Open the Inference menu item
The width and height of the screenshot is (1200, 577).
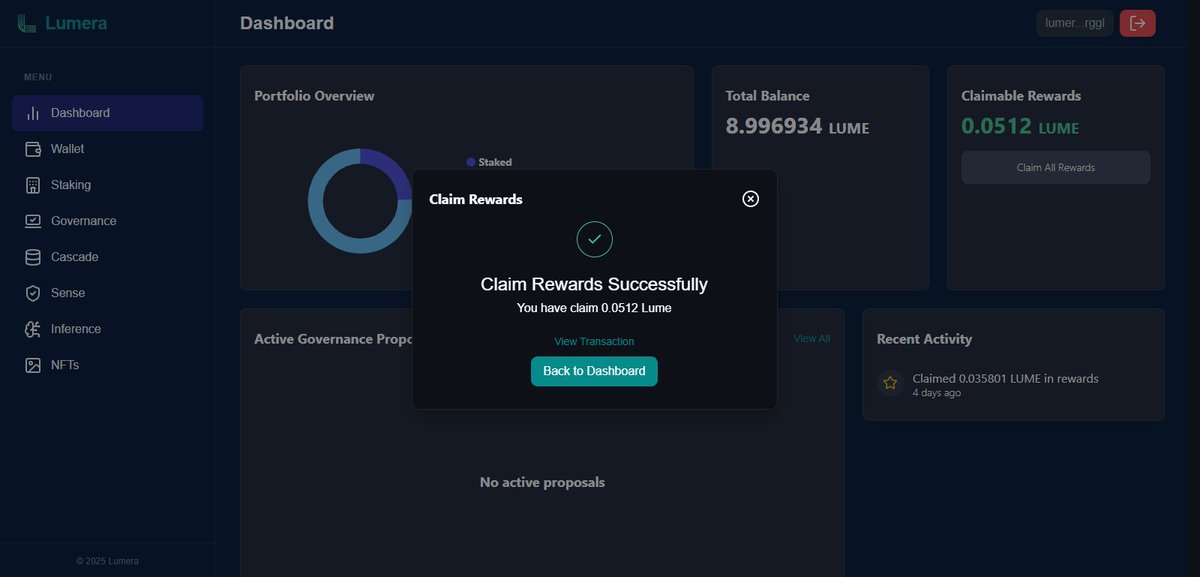pos(108,329)
